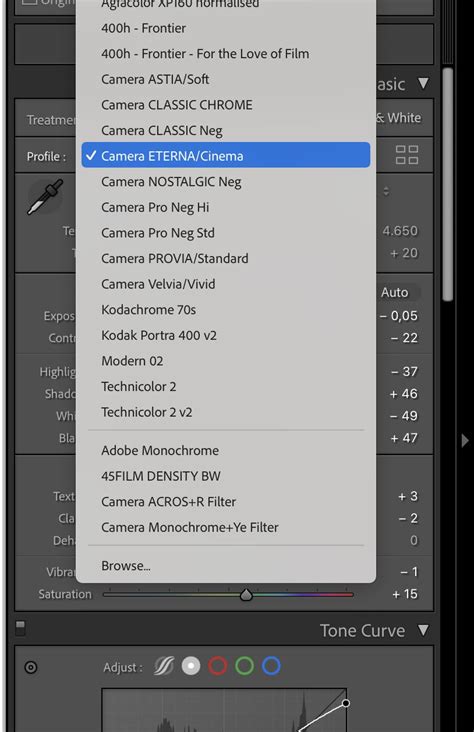This screenshot has height=732, width=474.
Task: Collapse the Basic panel triangle
Action: pos(423,84)
